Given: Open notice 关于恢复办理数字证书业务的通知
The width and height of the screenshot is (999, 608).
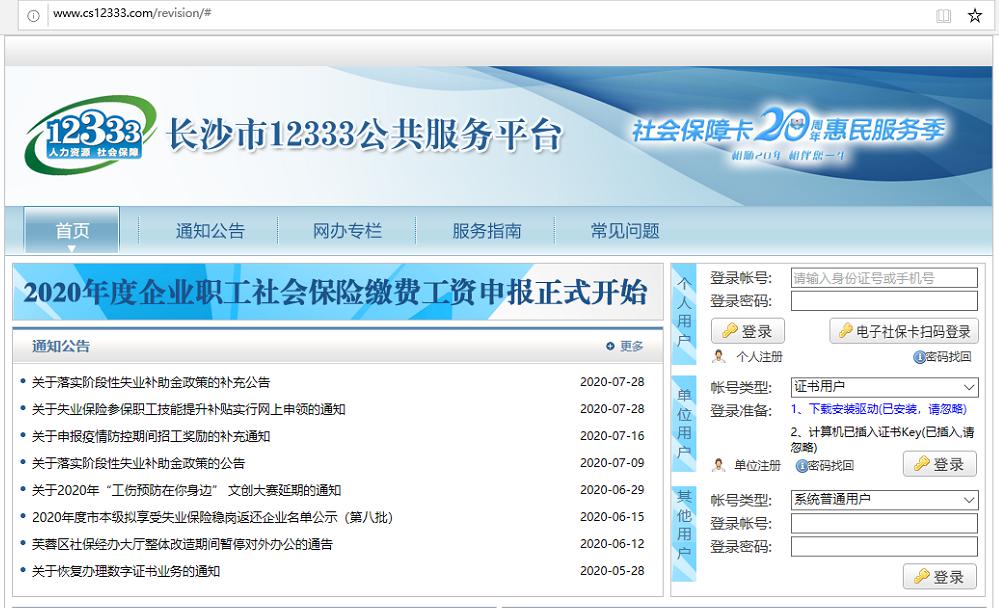Looking at the screenshot, I should pos(126,571).
